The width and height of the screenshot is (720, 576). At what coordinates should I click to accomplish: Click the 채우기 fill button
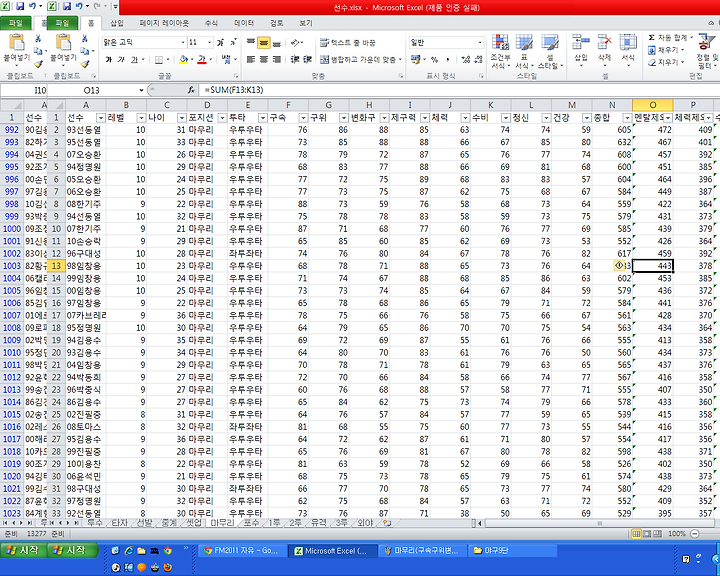tap(666, 50)
